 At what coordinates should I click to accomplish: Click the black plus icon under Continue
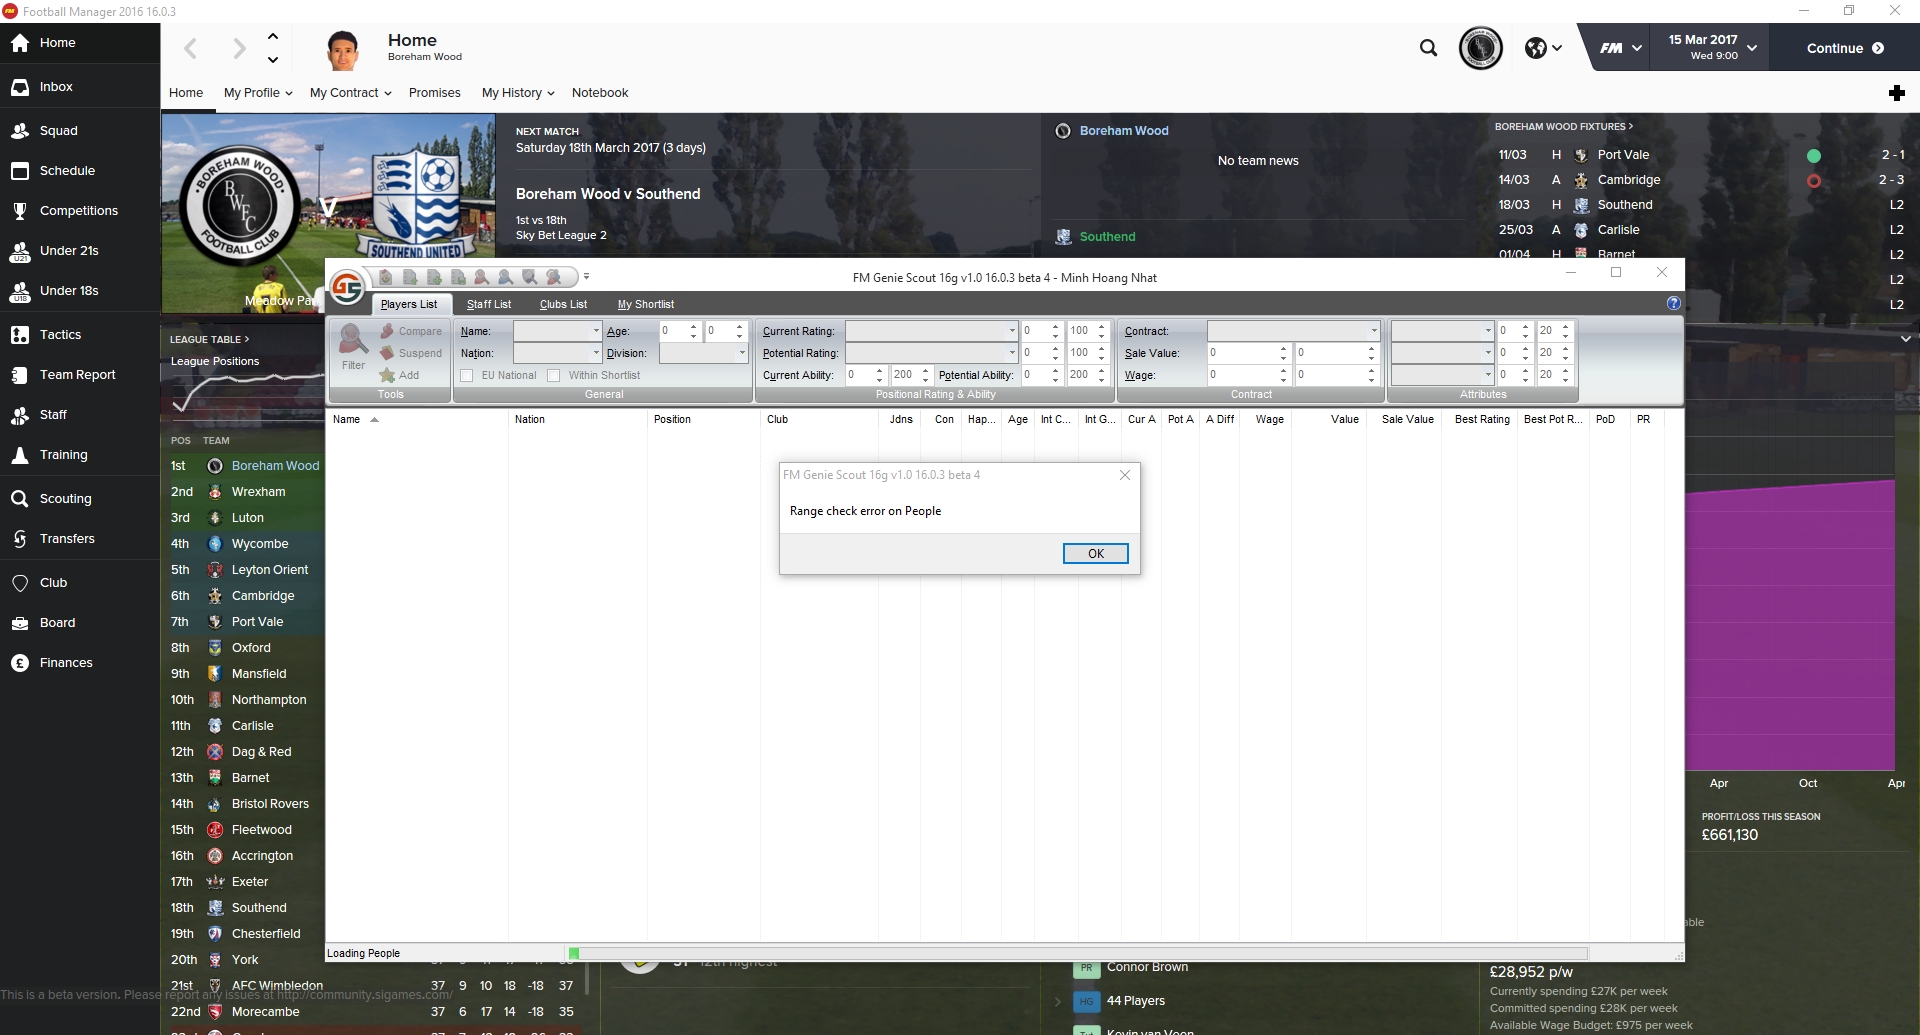pos(1897,93)
